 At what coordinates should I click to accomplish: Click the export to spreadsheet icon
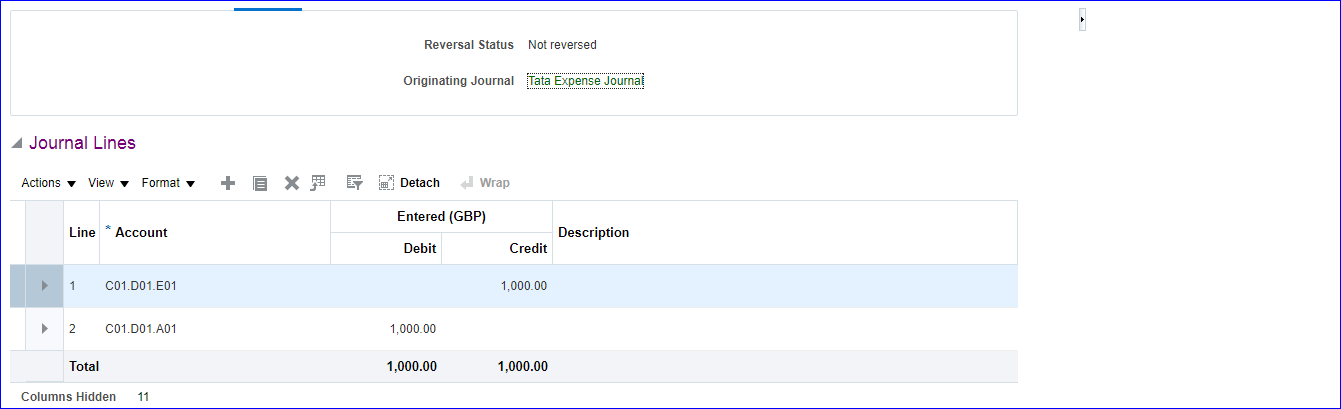tap(318, 183)
